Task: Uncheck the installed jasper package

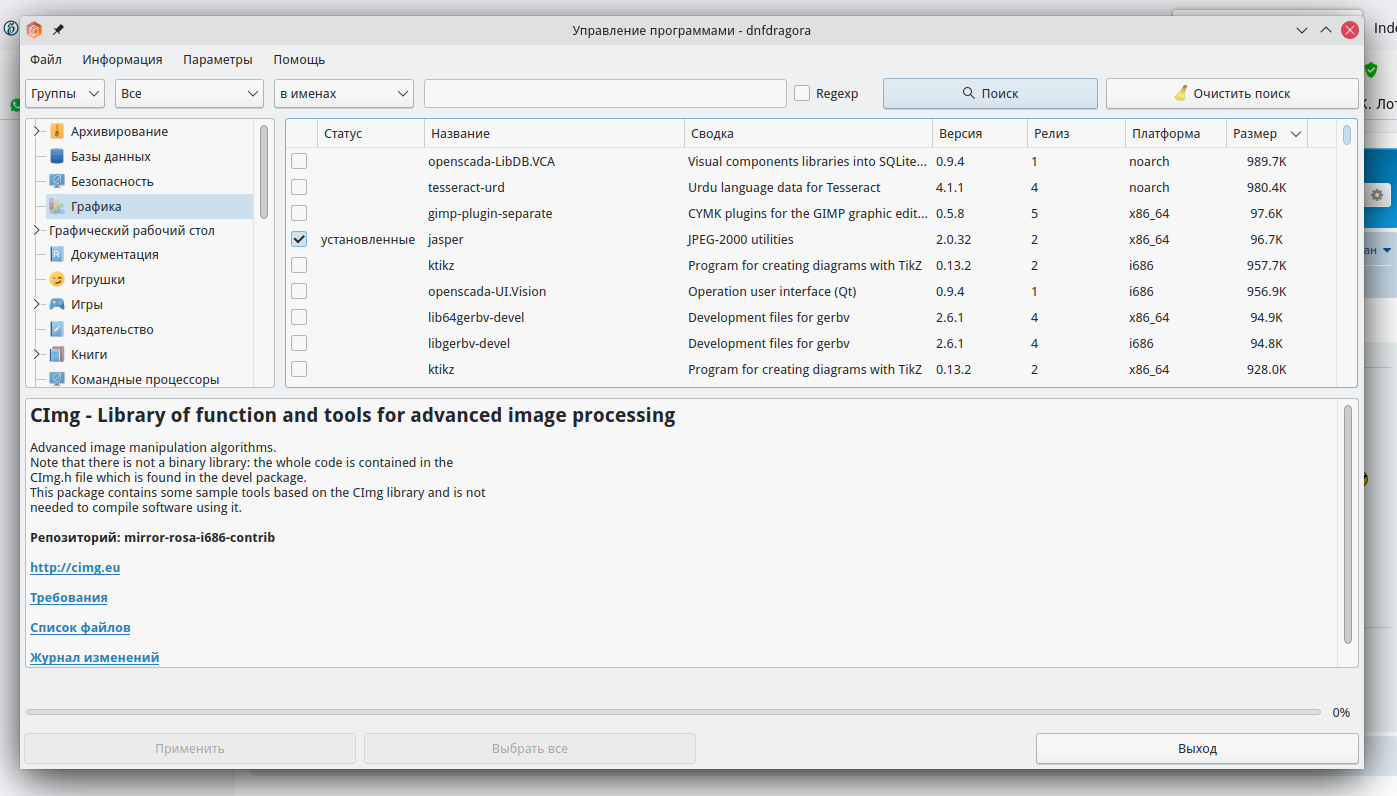Action: [x=299, y=240]
